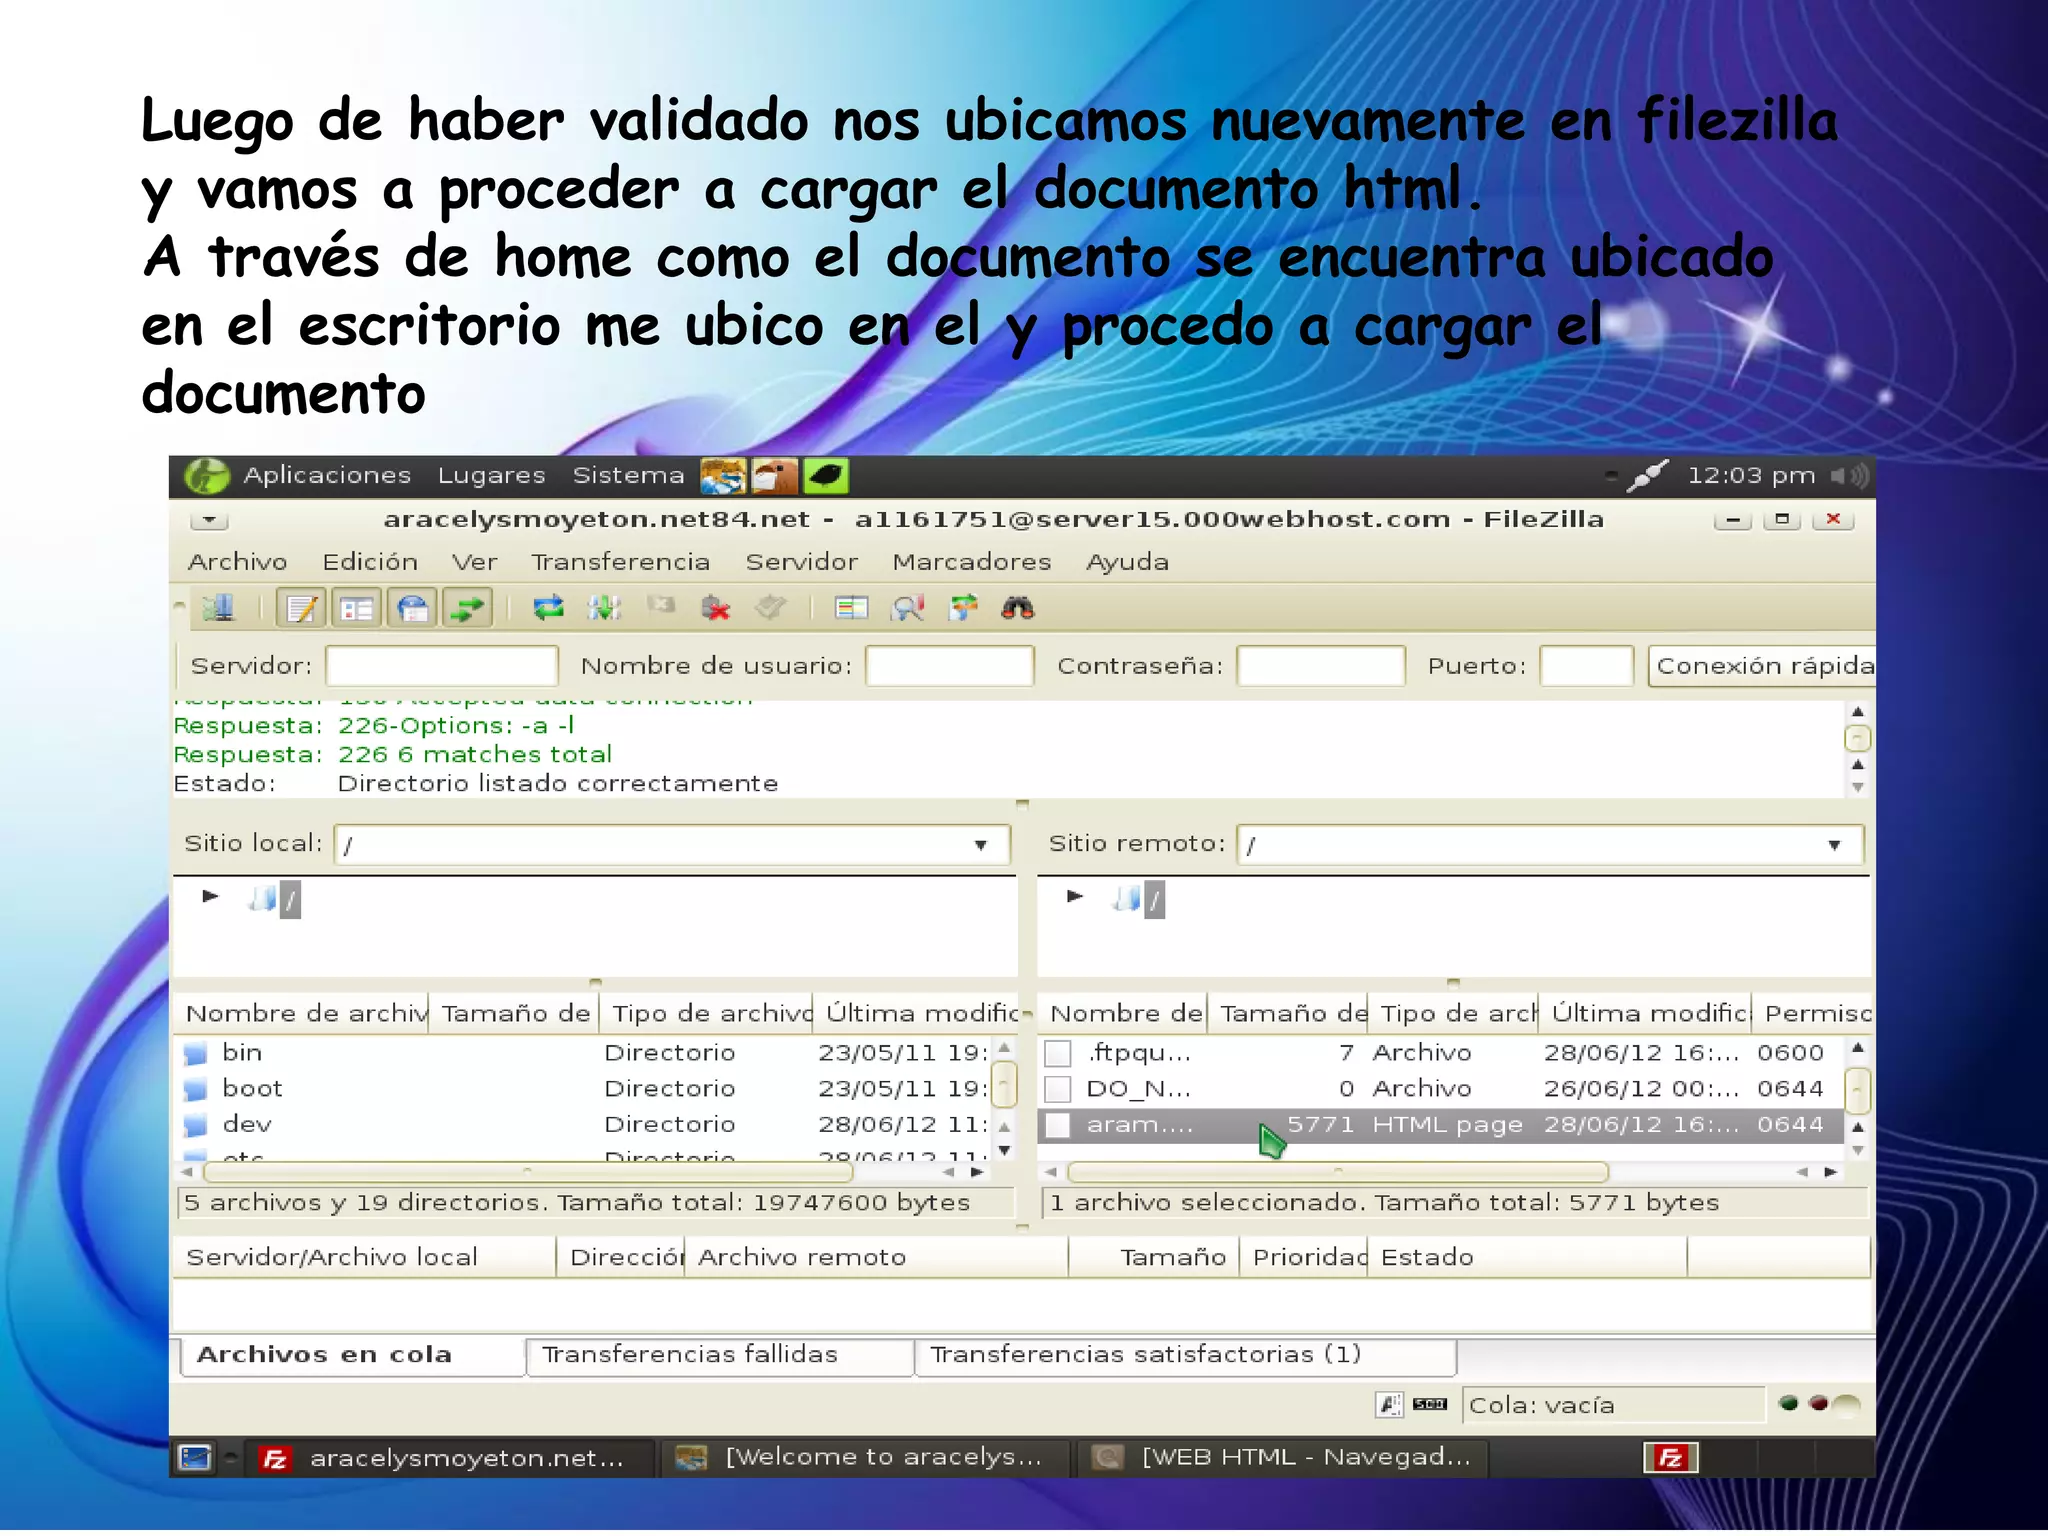This screenshot has height=1536, width=2048.
Task: Click the remote file list horizontal scrollbar
Action: (x=1338, y=1171)
